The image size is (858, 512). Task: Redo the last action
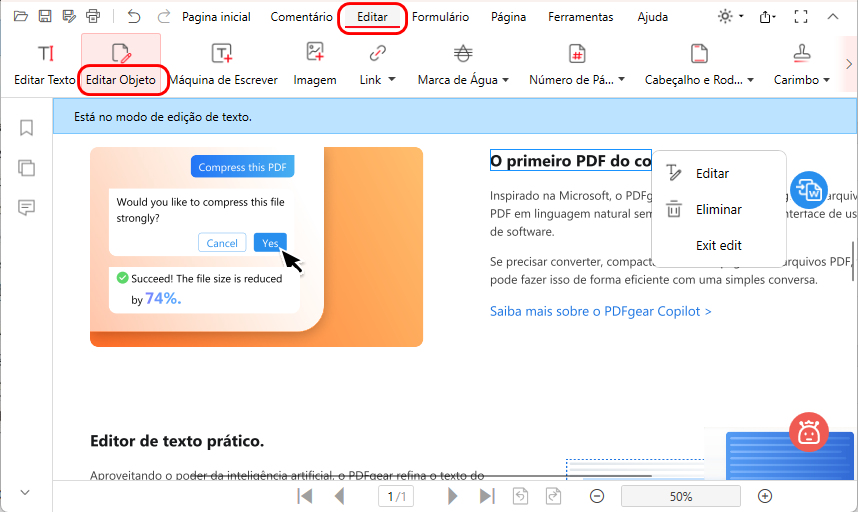(x=163, y=16)
